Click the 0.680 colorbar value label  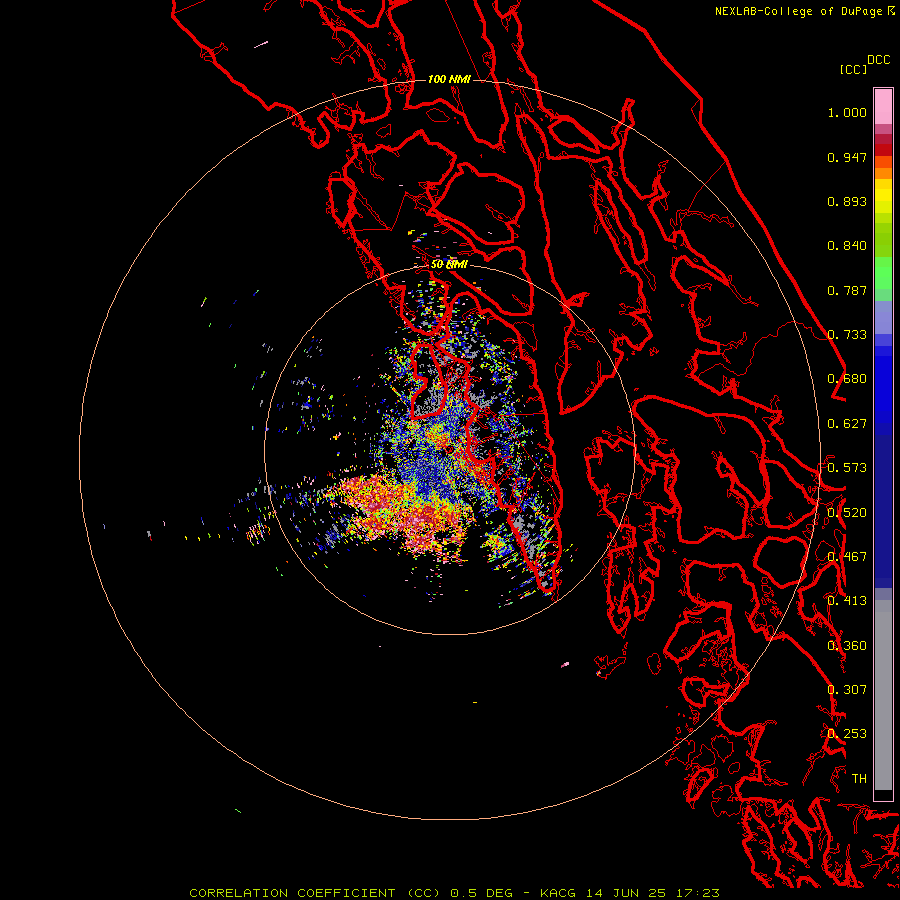(x=847, y=379)
